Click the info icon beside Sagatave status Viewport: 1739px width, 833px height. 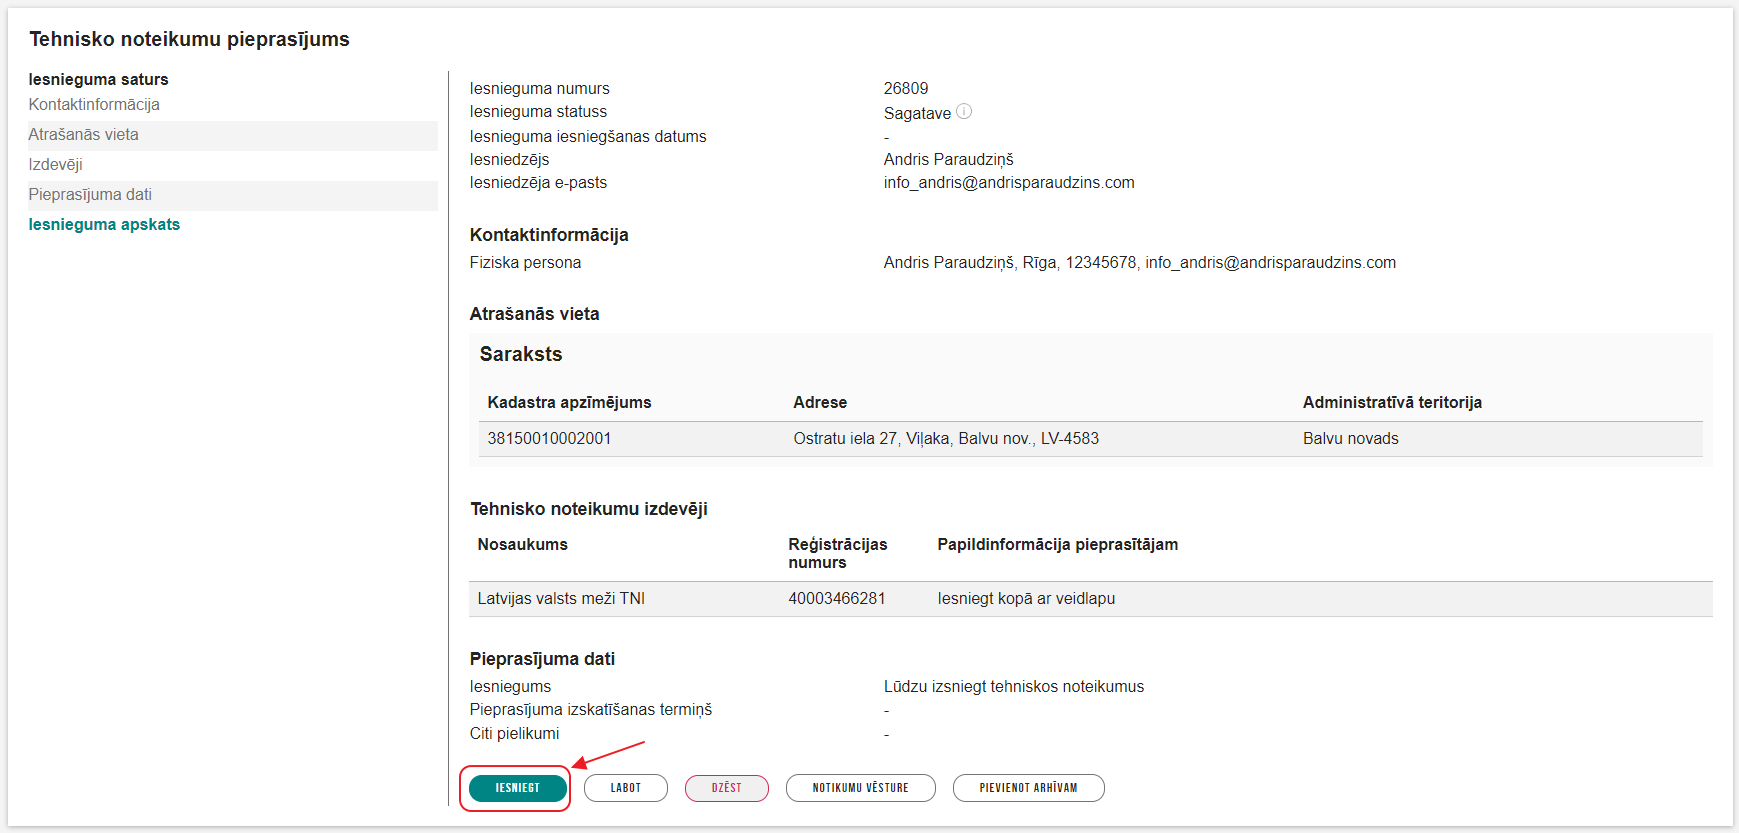click(x=964, y=111)
